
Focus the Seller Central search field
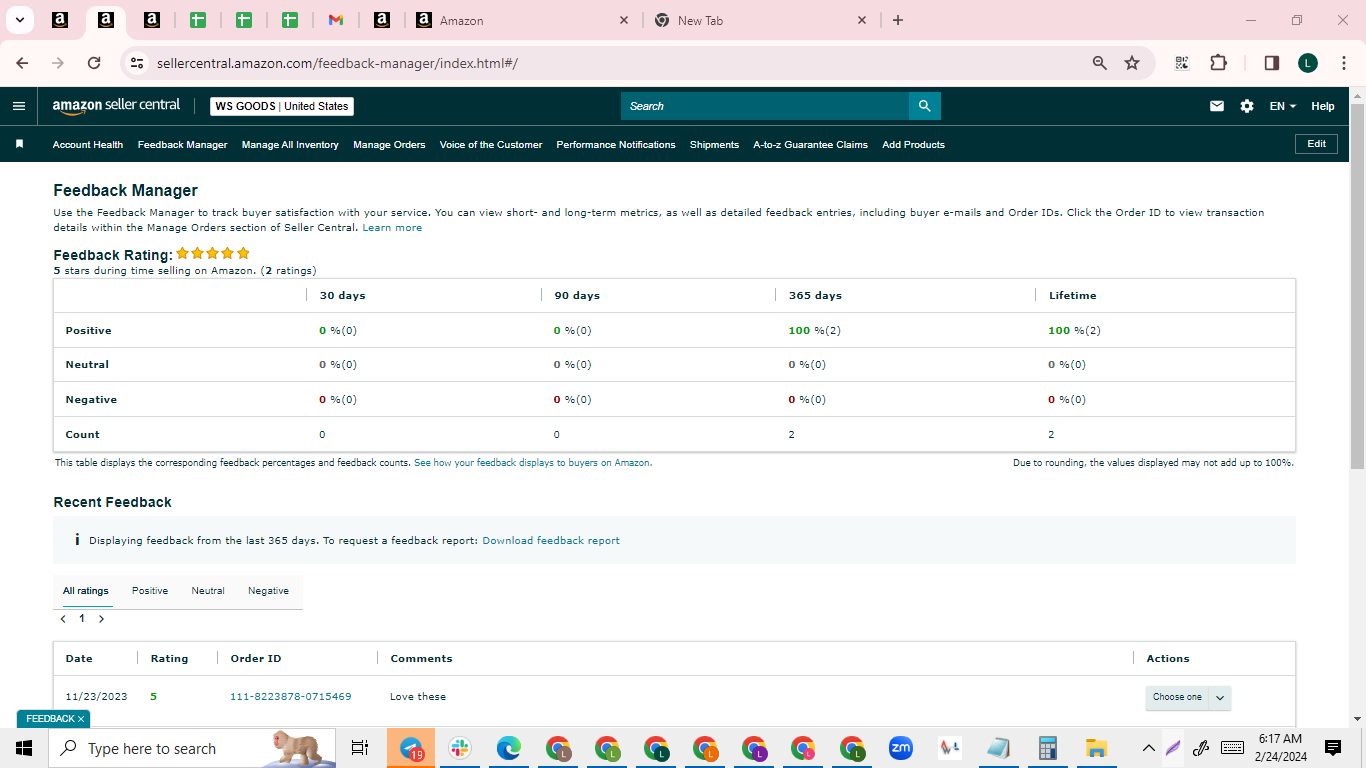(765, 106)
